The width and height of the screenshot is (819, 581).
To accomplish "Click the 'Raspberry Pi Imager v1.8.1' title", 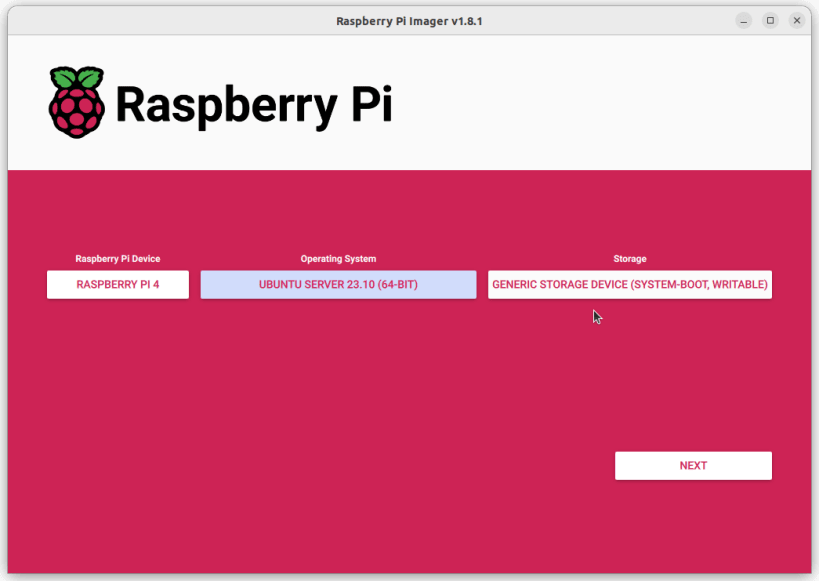I will click(409, 21).
